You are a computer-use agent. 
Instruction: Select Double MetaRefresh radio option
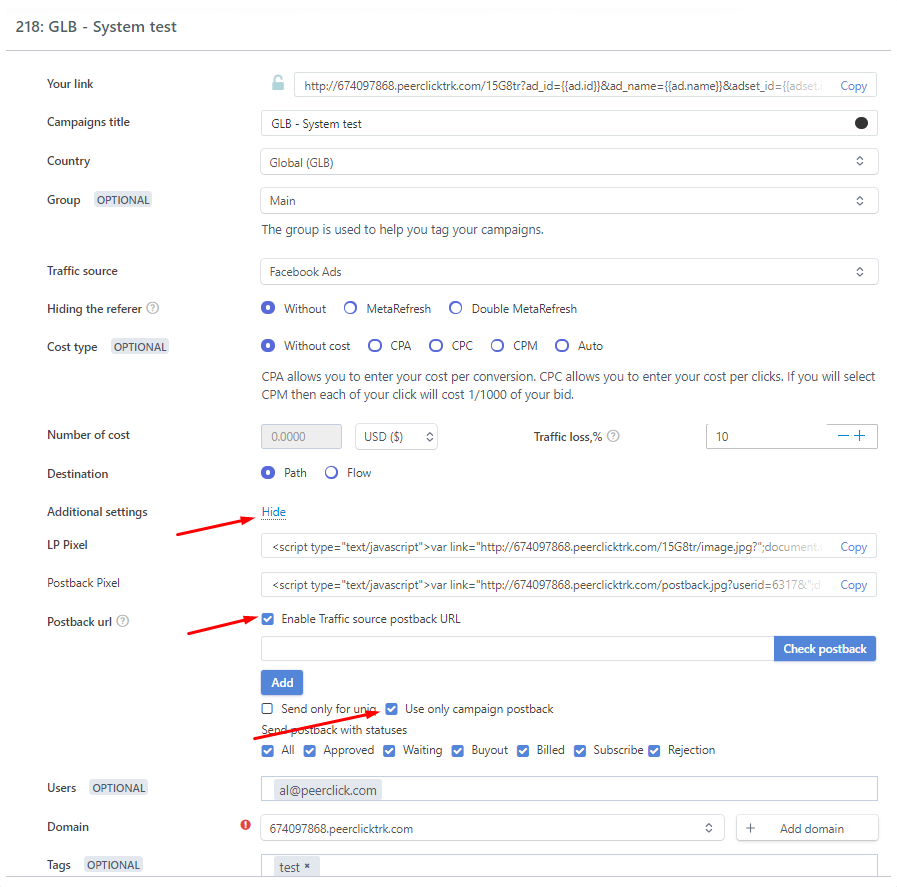point(455,308)
